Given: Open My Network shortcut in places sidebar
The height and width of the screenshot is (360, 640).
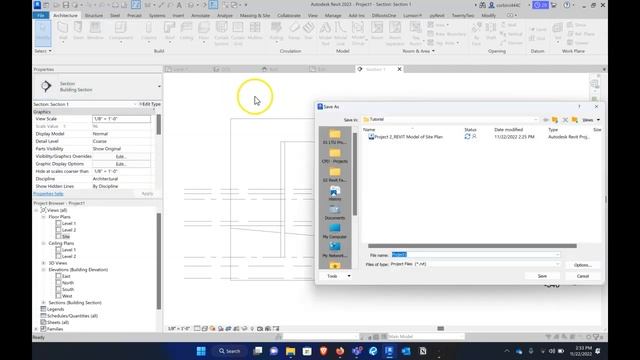Looking at the screenshot, I should coord(335,250).
